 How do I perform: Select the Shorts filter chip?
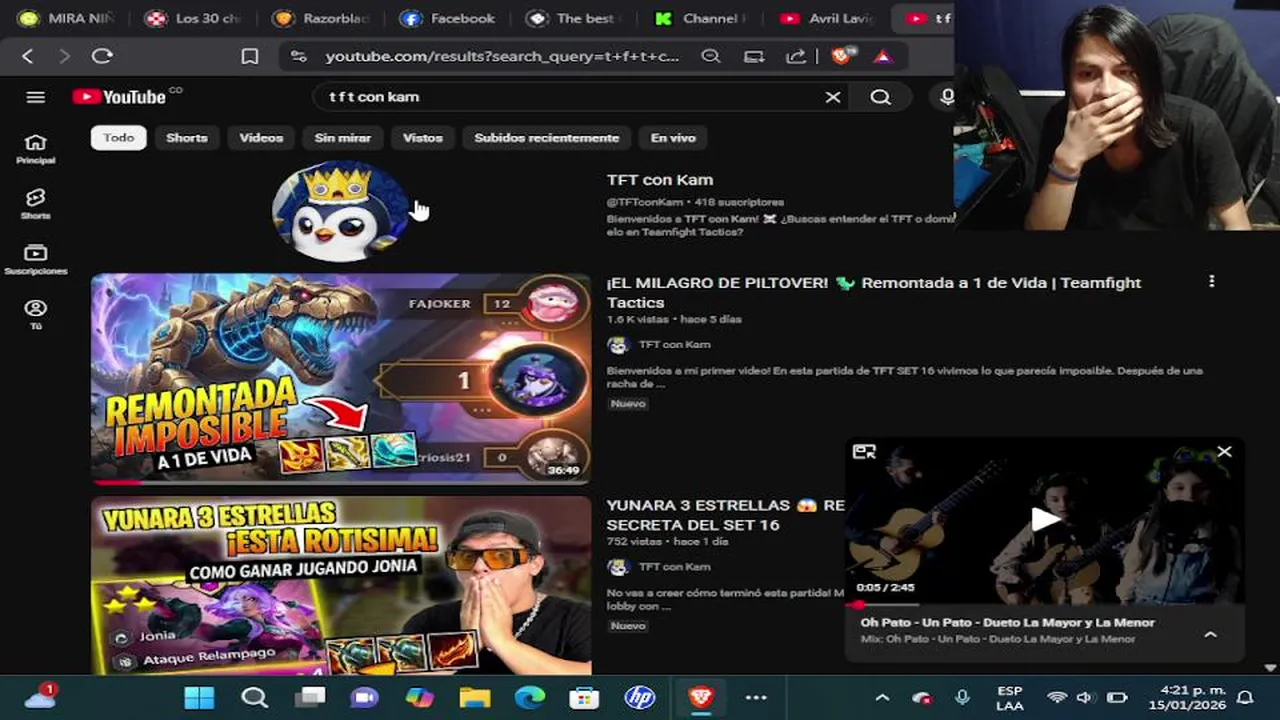(x=187, y=138)
